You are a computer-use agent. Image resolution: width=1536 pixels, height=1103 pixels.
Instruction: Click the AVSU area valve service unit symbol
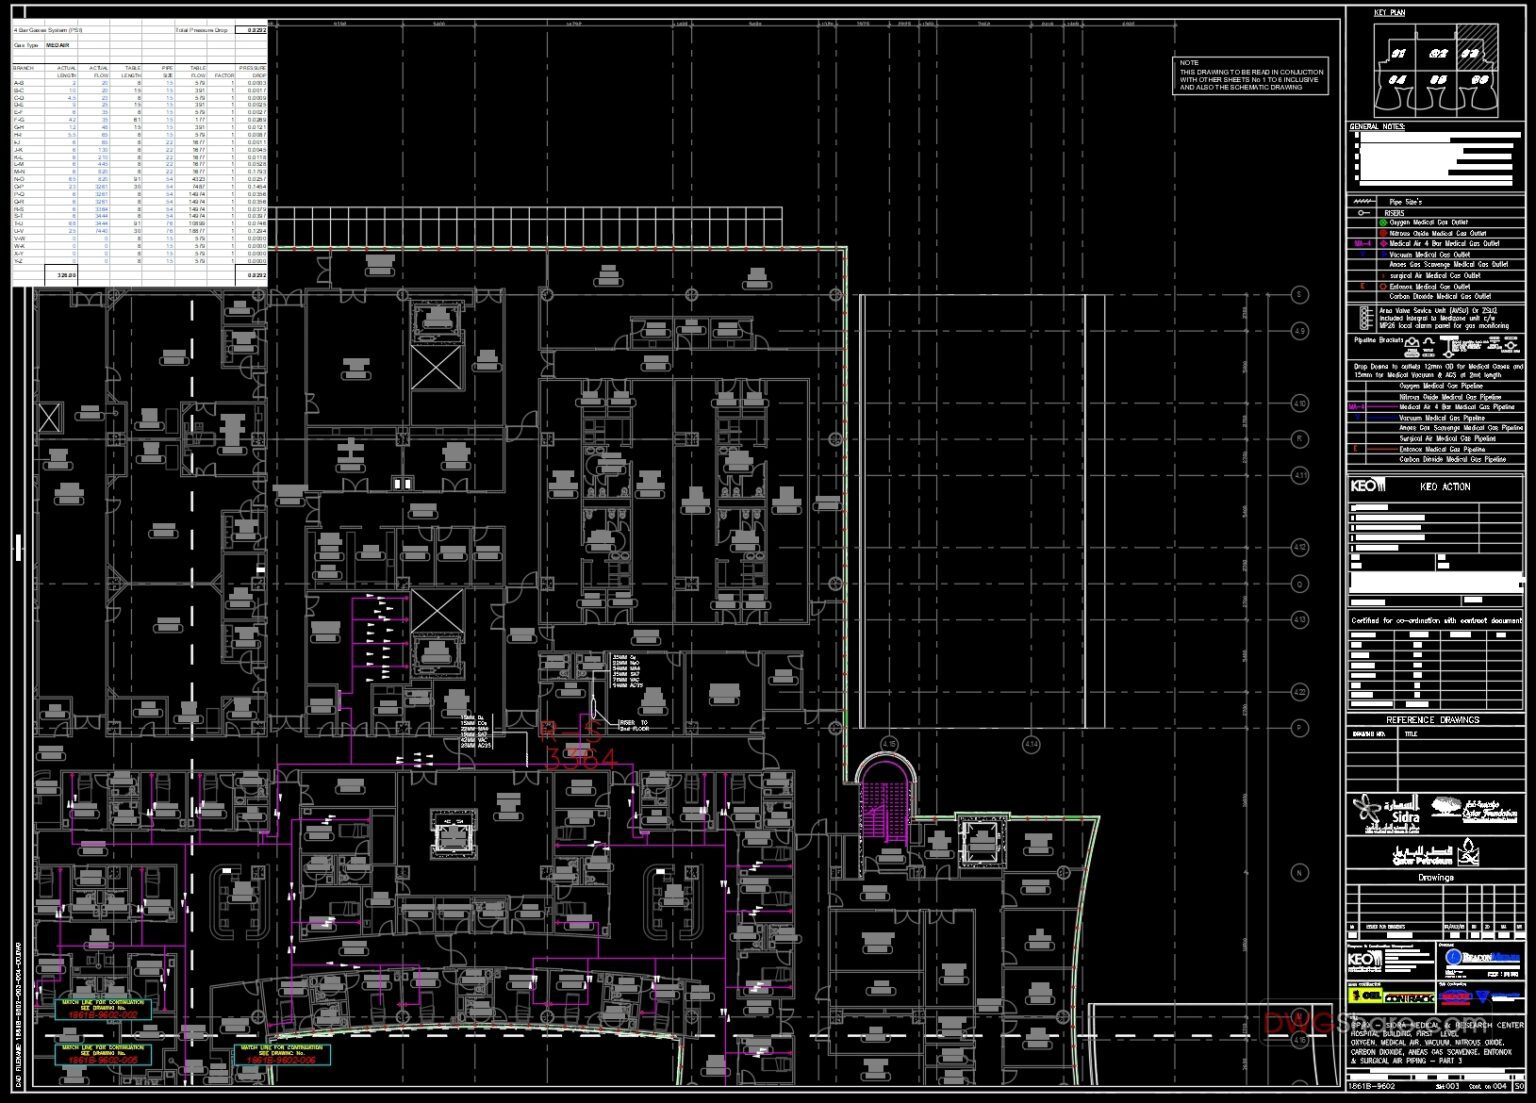pyautogui.click(x=1364, y=317)
